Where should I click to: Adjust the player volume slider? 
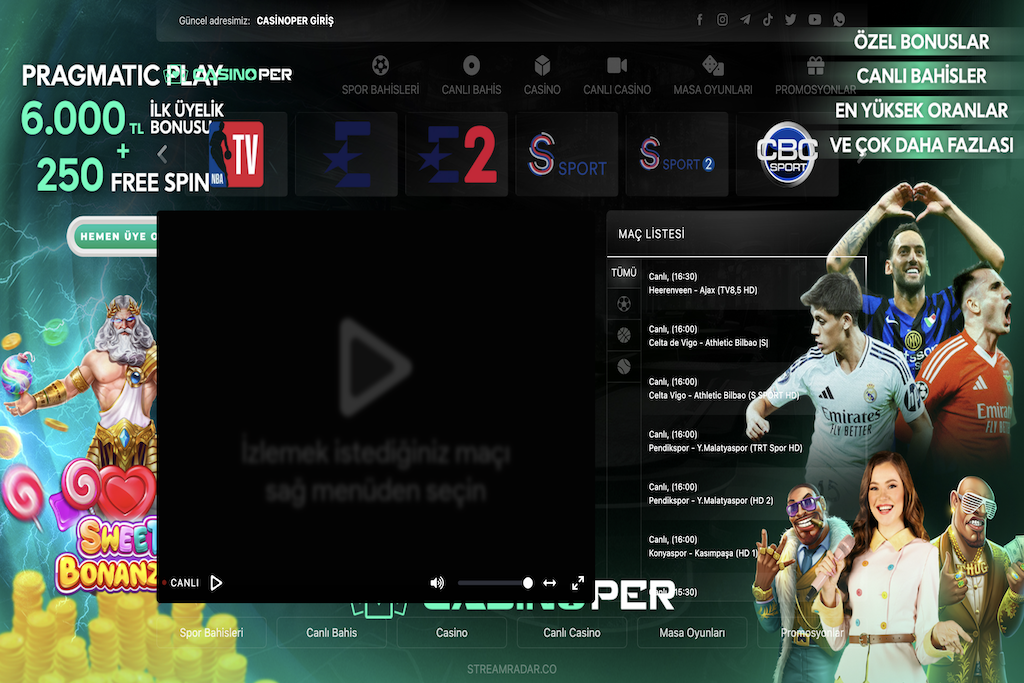click(494, 582)
